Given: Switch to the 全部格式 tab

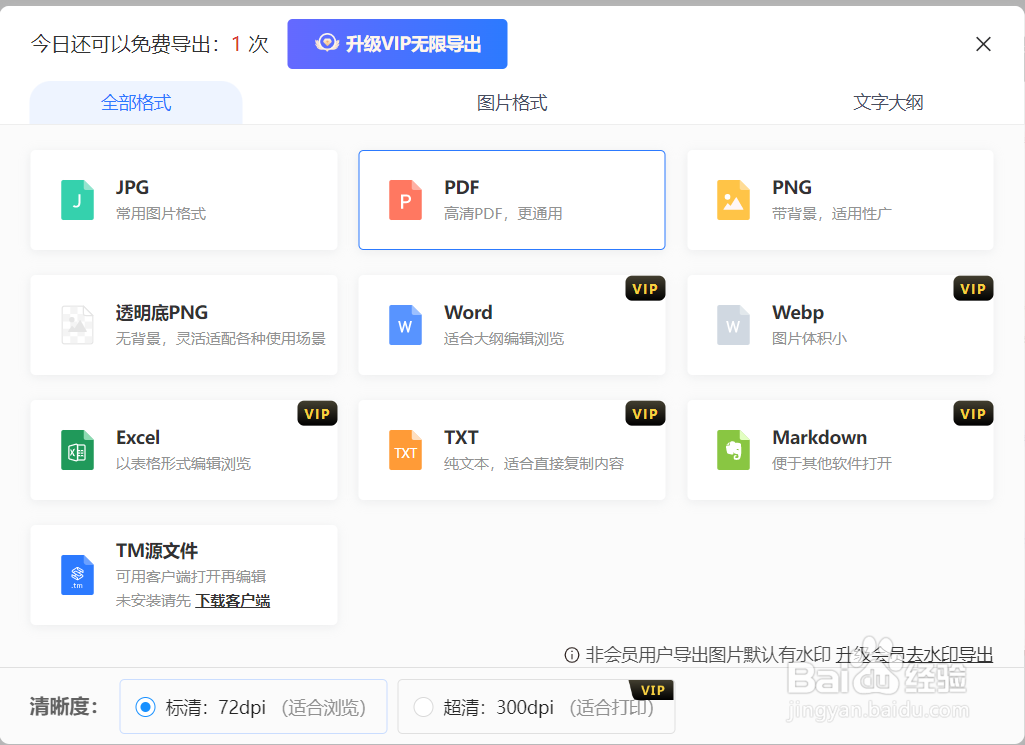Looking at the screenshot, I should point(136,102).
